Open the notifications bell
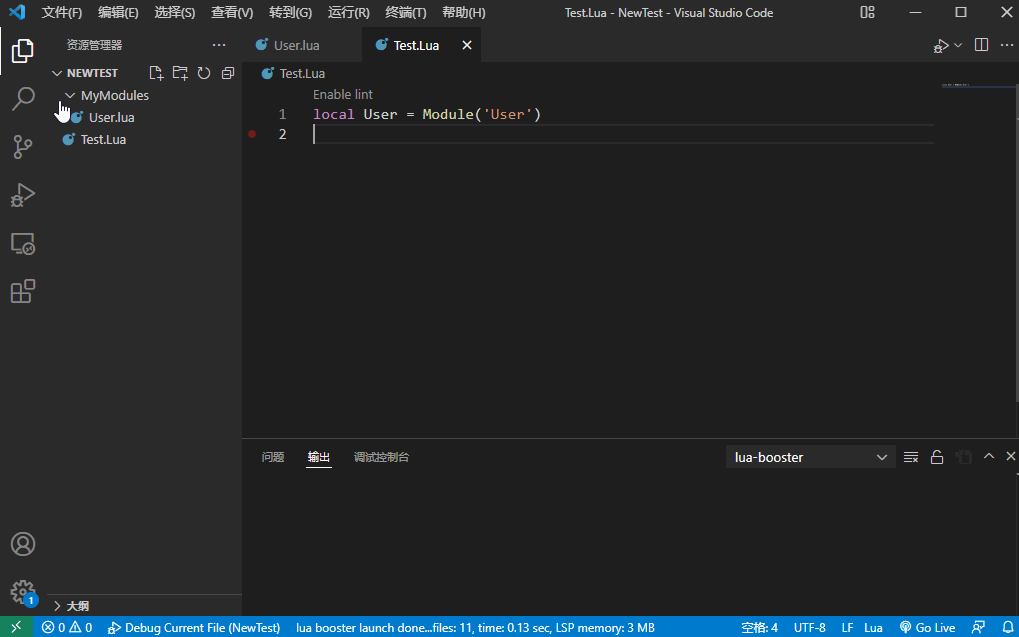Screen dimensions: 1019x637 pos(1007,627)
